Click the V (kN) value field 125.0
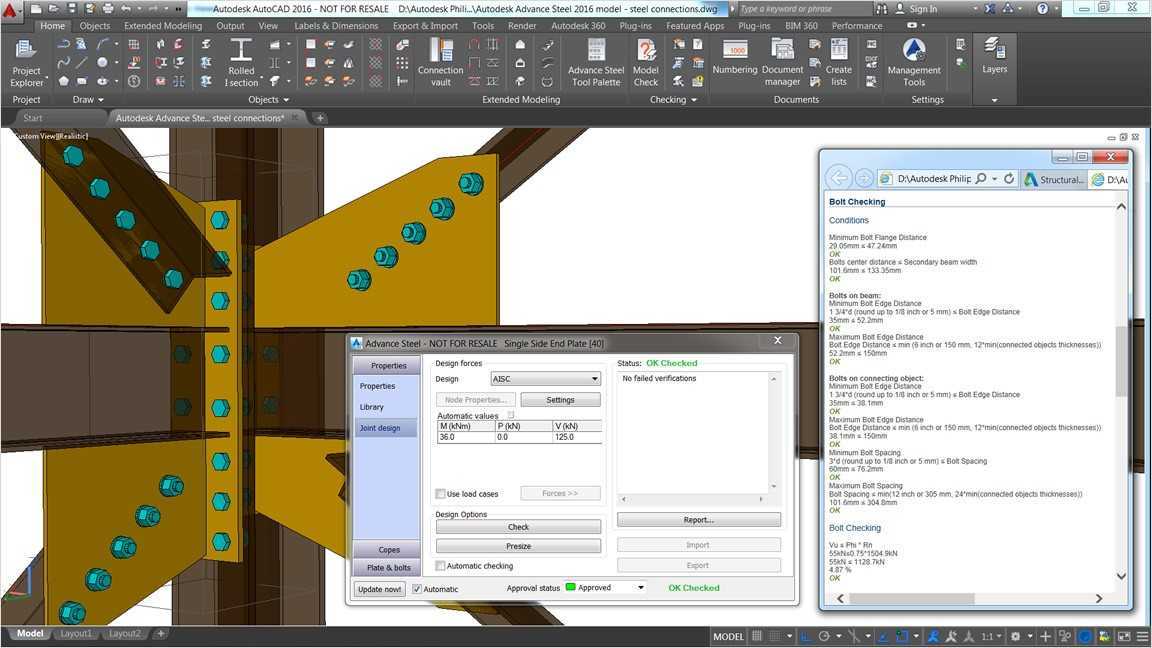Viewport: 1152px width, 648px height. (x=577, y=437)
